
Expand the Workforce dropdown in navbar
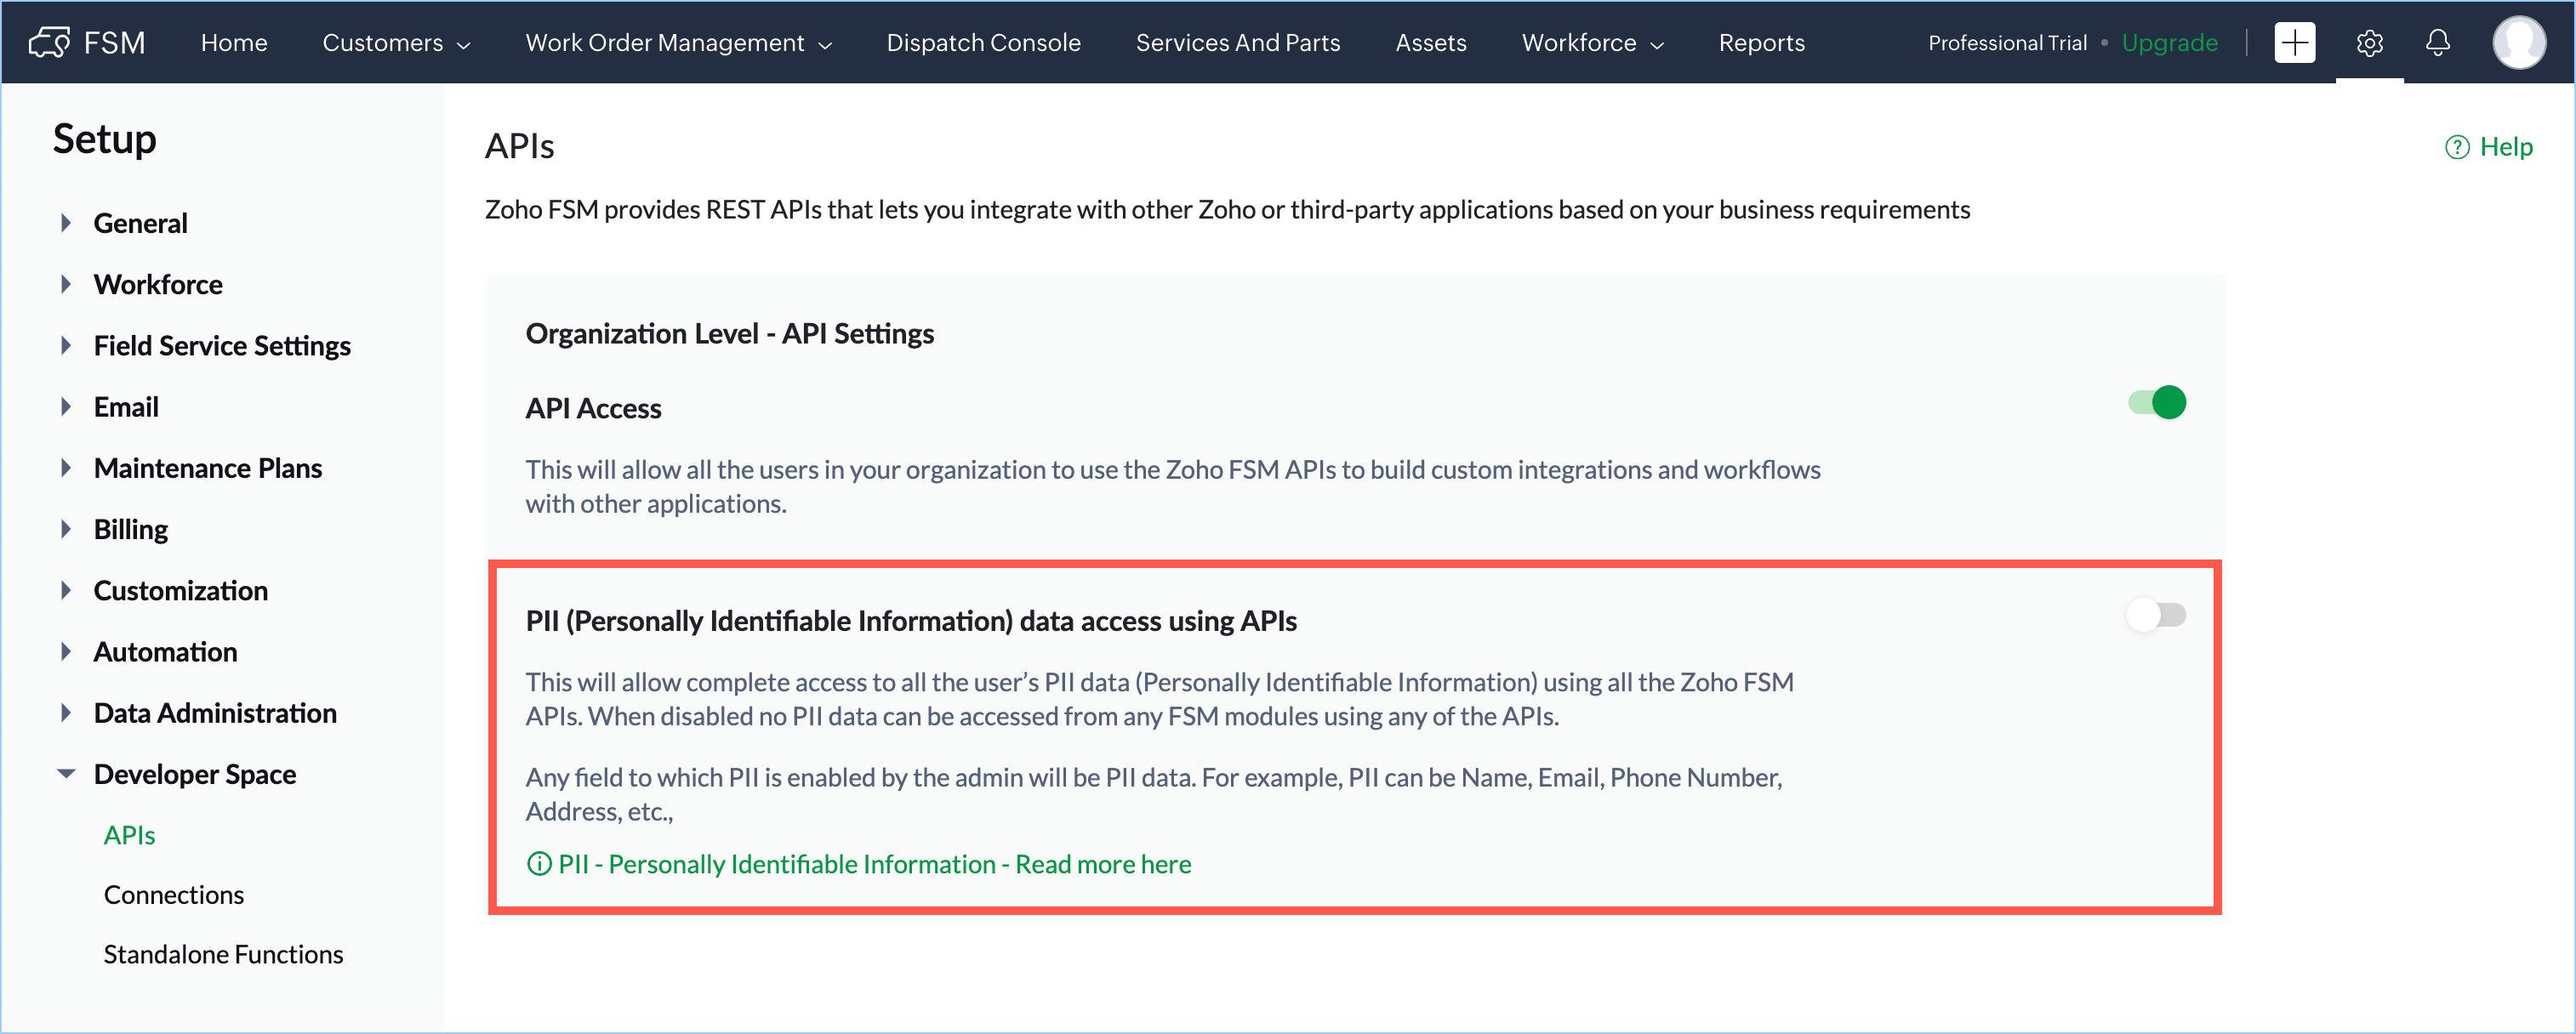coord(1592,42)
